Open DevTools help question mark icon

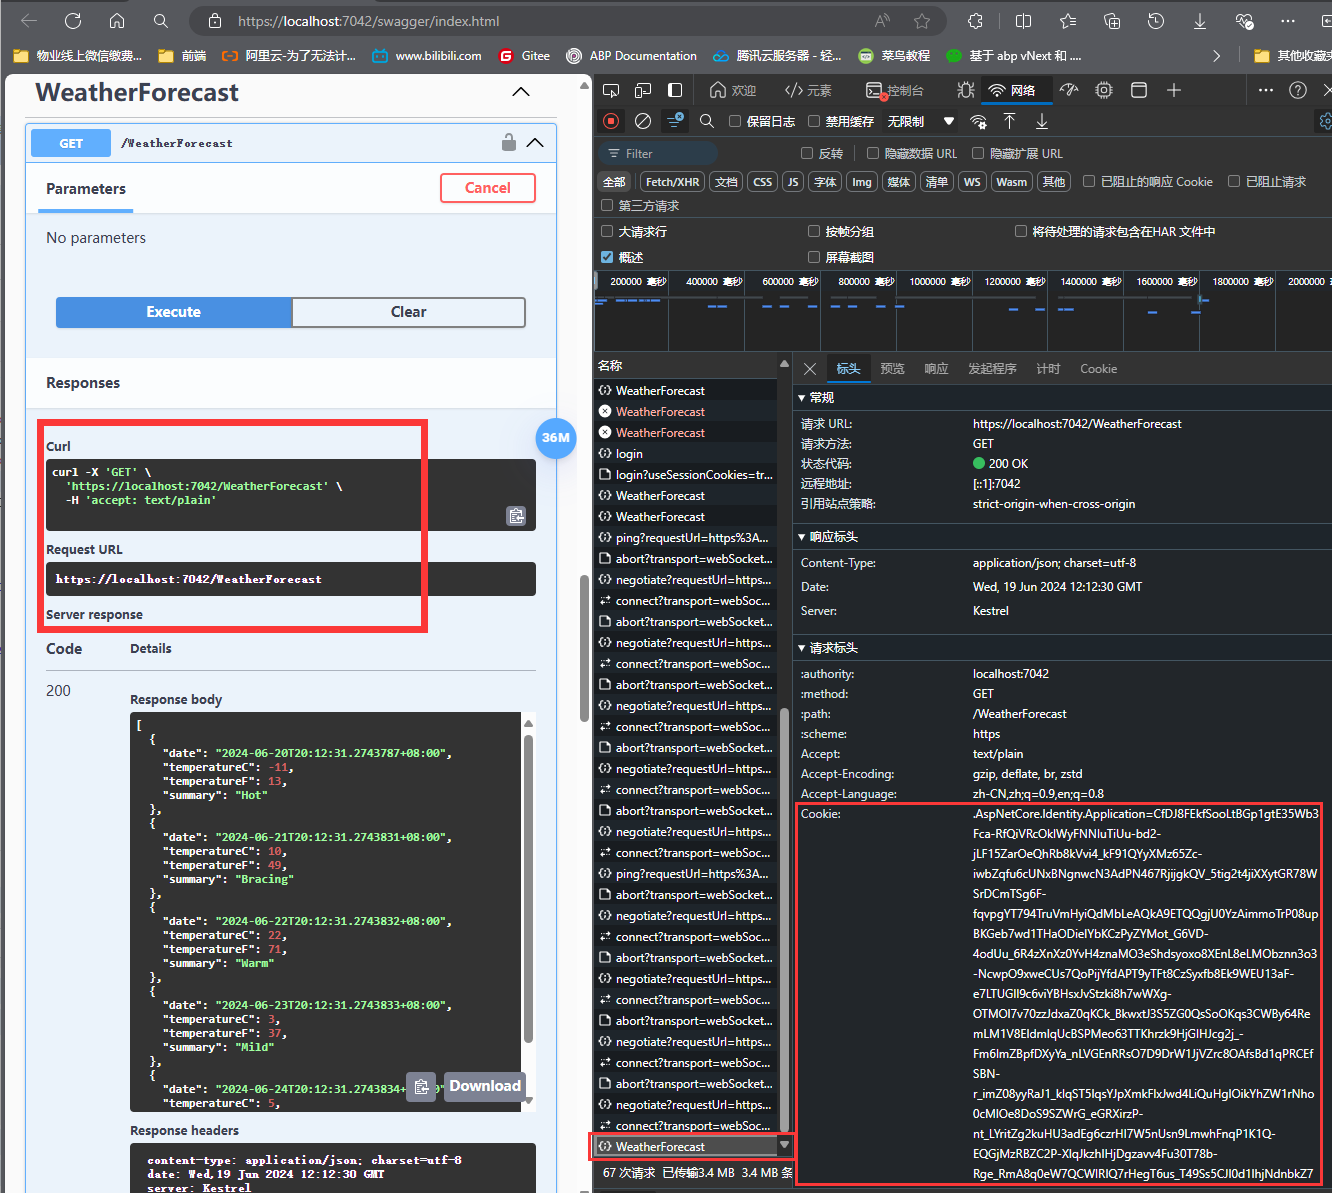1298,90
